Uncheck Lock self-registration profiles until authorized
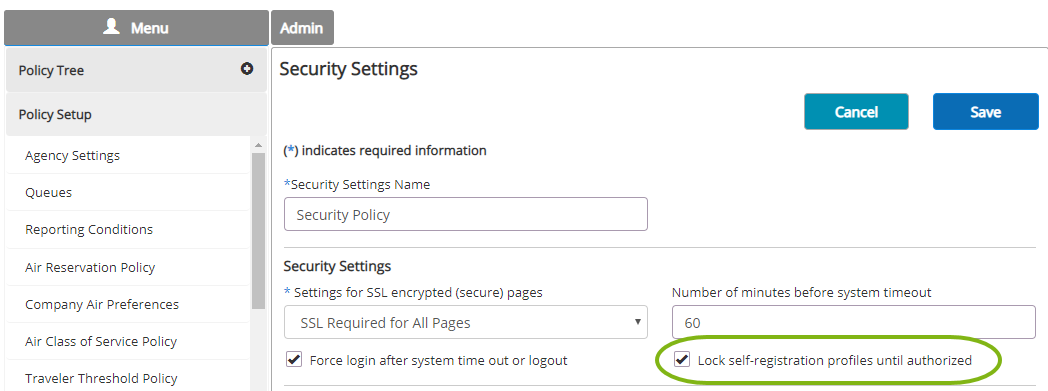The height and width of the screenshot is (391, 1048). (682, 360)
